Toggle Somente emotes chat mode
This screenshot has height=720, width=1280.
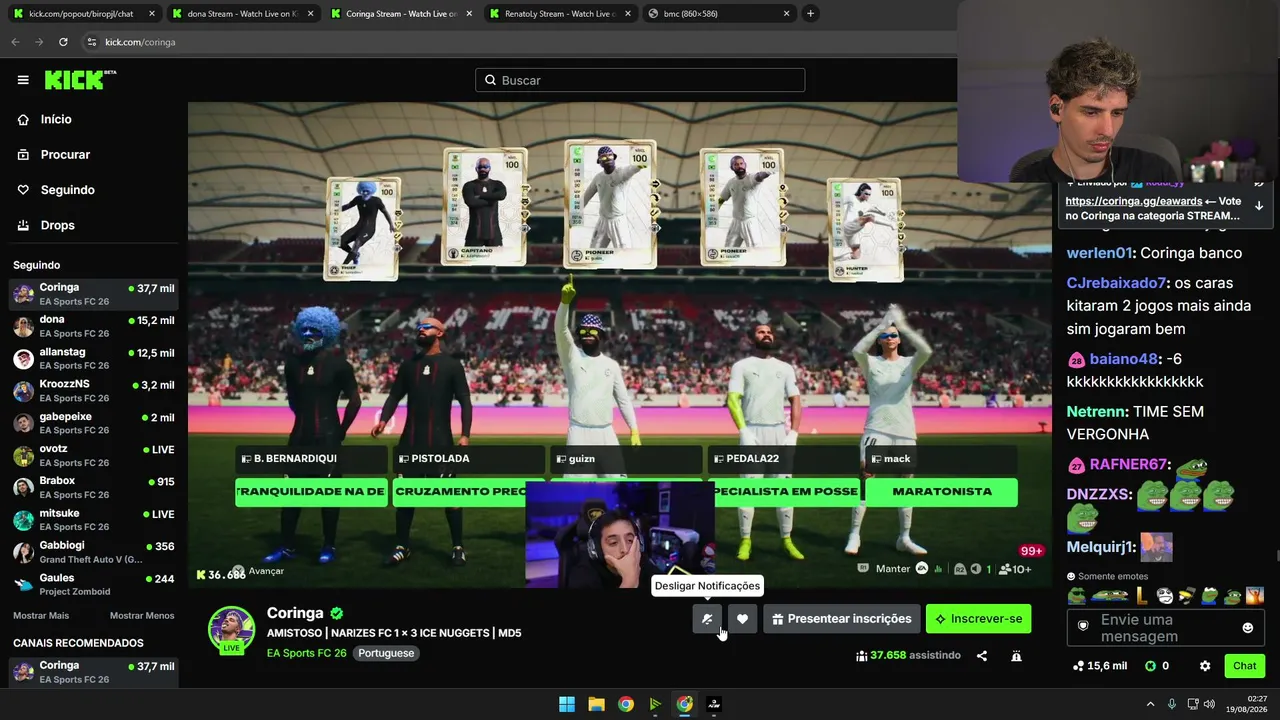tap(1107, 576)
